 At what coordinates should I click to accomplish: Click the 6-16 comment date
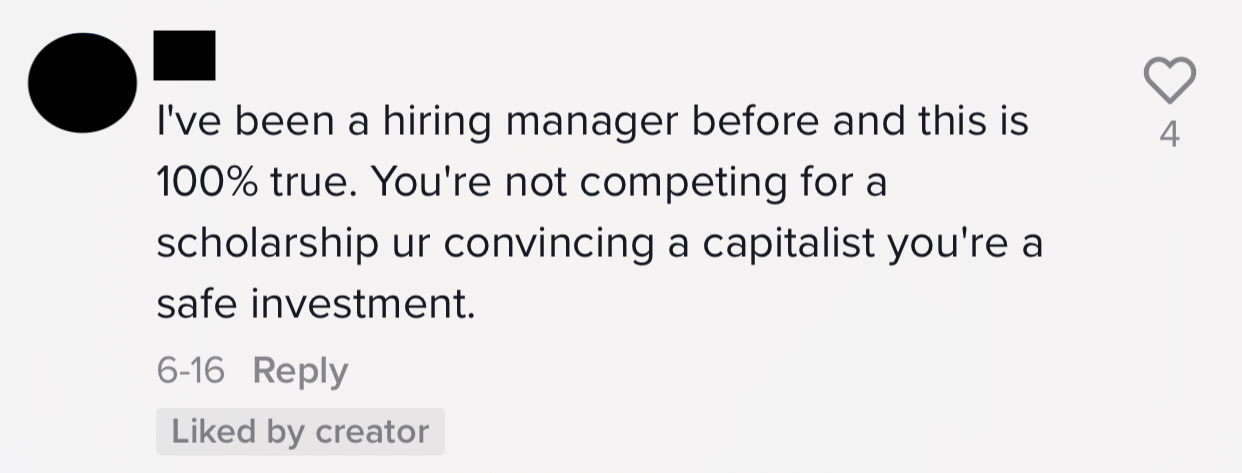point(190,371)
